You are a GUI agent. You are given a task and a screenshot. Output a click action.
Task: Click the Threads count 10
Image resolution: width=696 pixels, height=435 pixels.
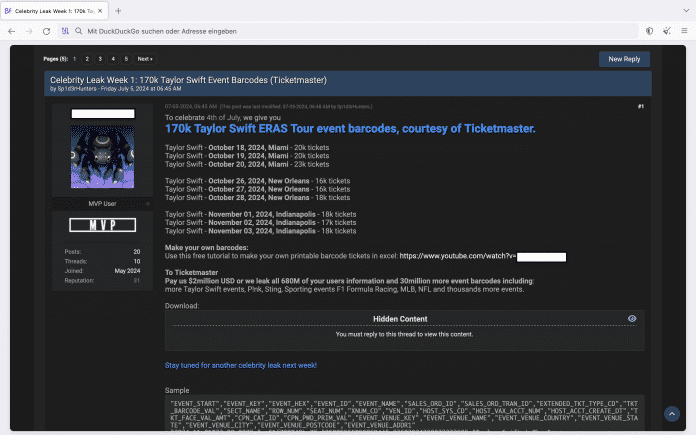pyautogui.click(x=137, y=261)
